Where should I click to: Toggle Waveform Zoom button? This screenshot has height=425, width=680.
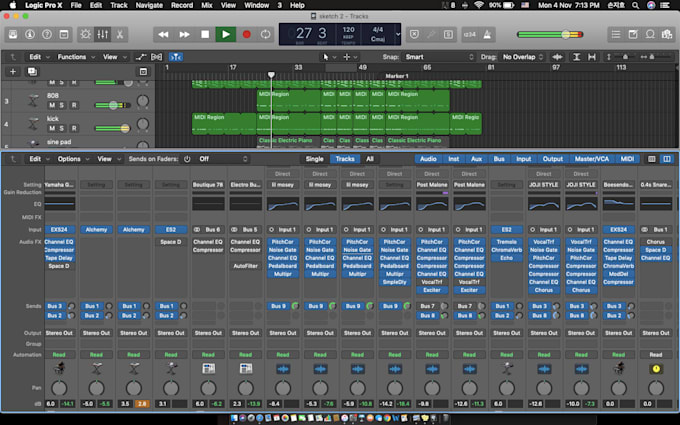pos(557,57)
